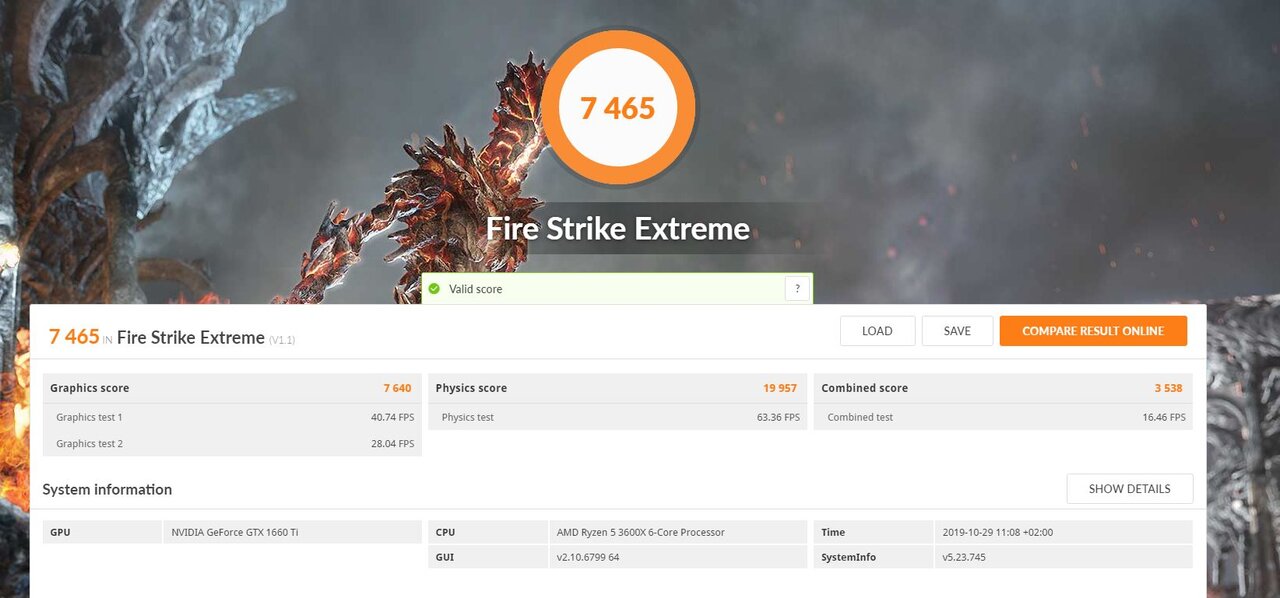Click the GUI label cell
Image resolution: width=1280 pixels, height=598 pixels.
tap(488, 557)
